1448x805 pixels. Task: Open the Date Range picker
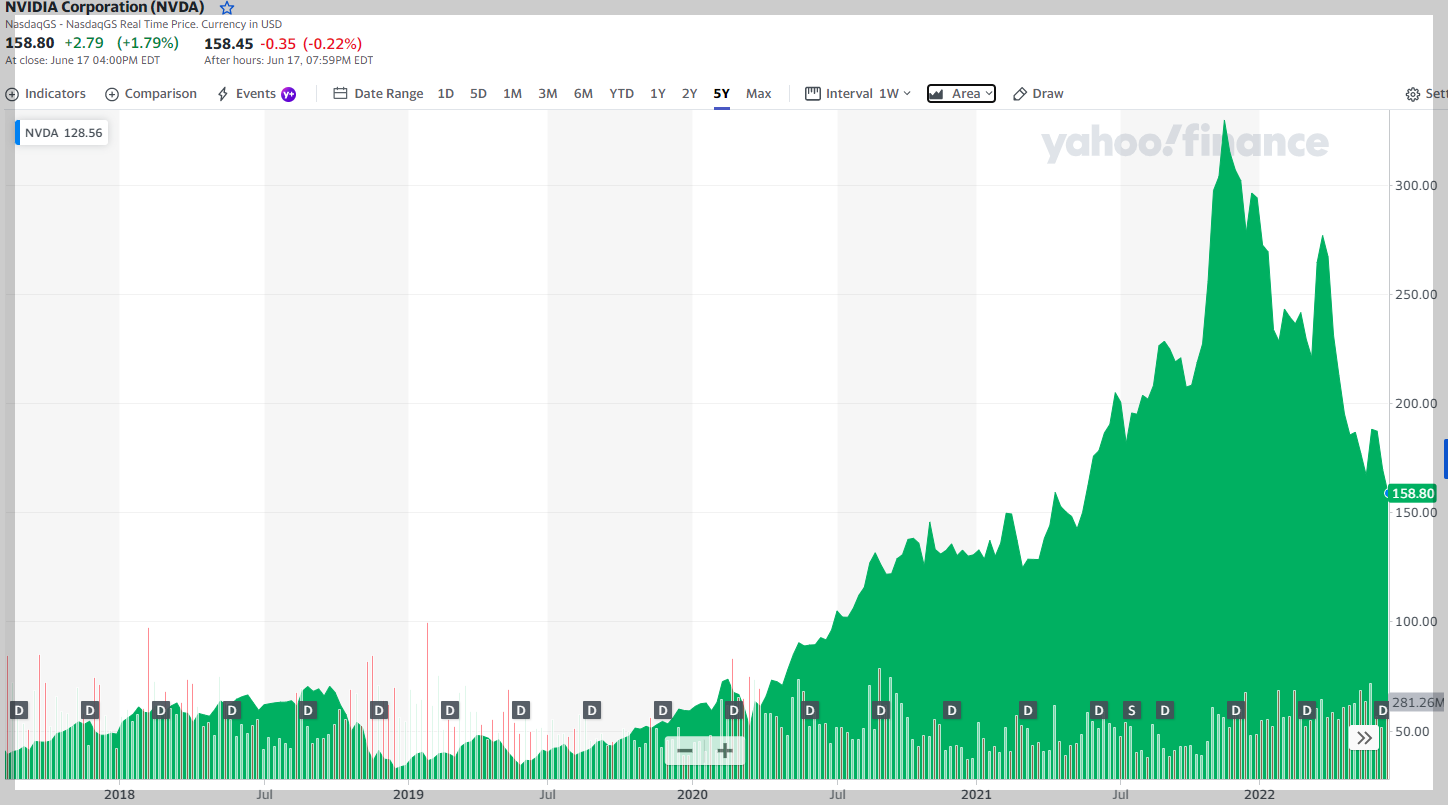click(x=378, y=94)
